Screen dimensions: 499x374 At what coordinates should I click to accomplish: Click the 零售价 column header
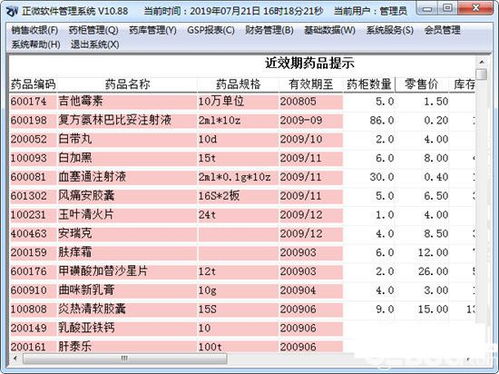point(422,84)
